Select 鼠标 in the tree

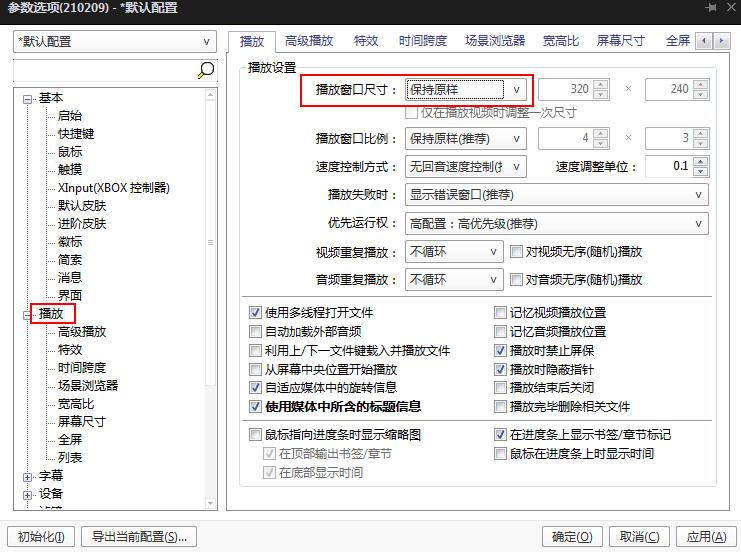click(70, 152)
